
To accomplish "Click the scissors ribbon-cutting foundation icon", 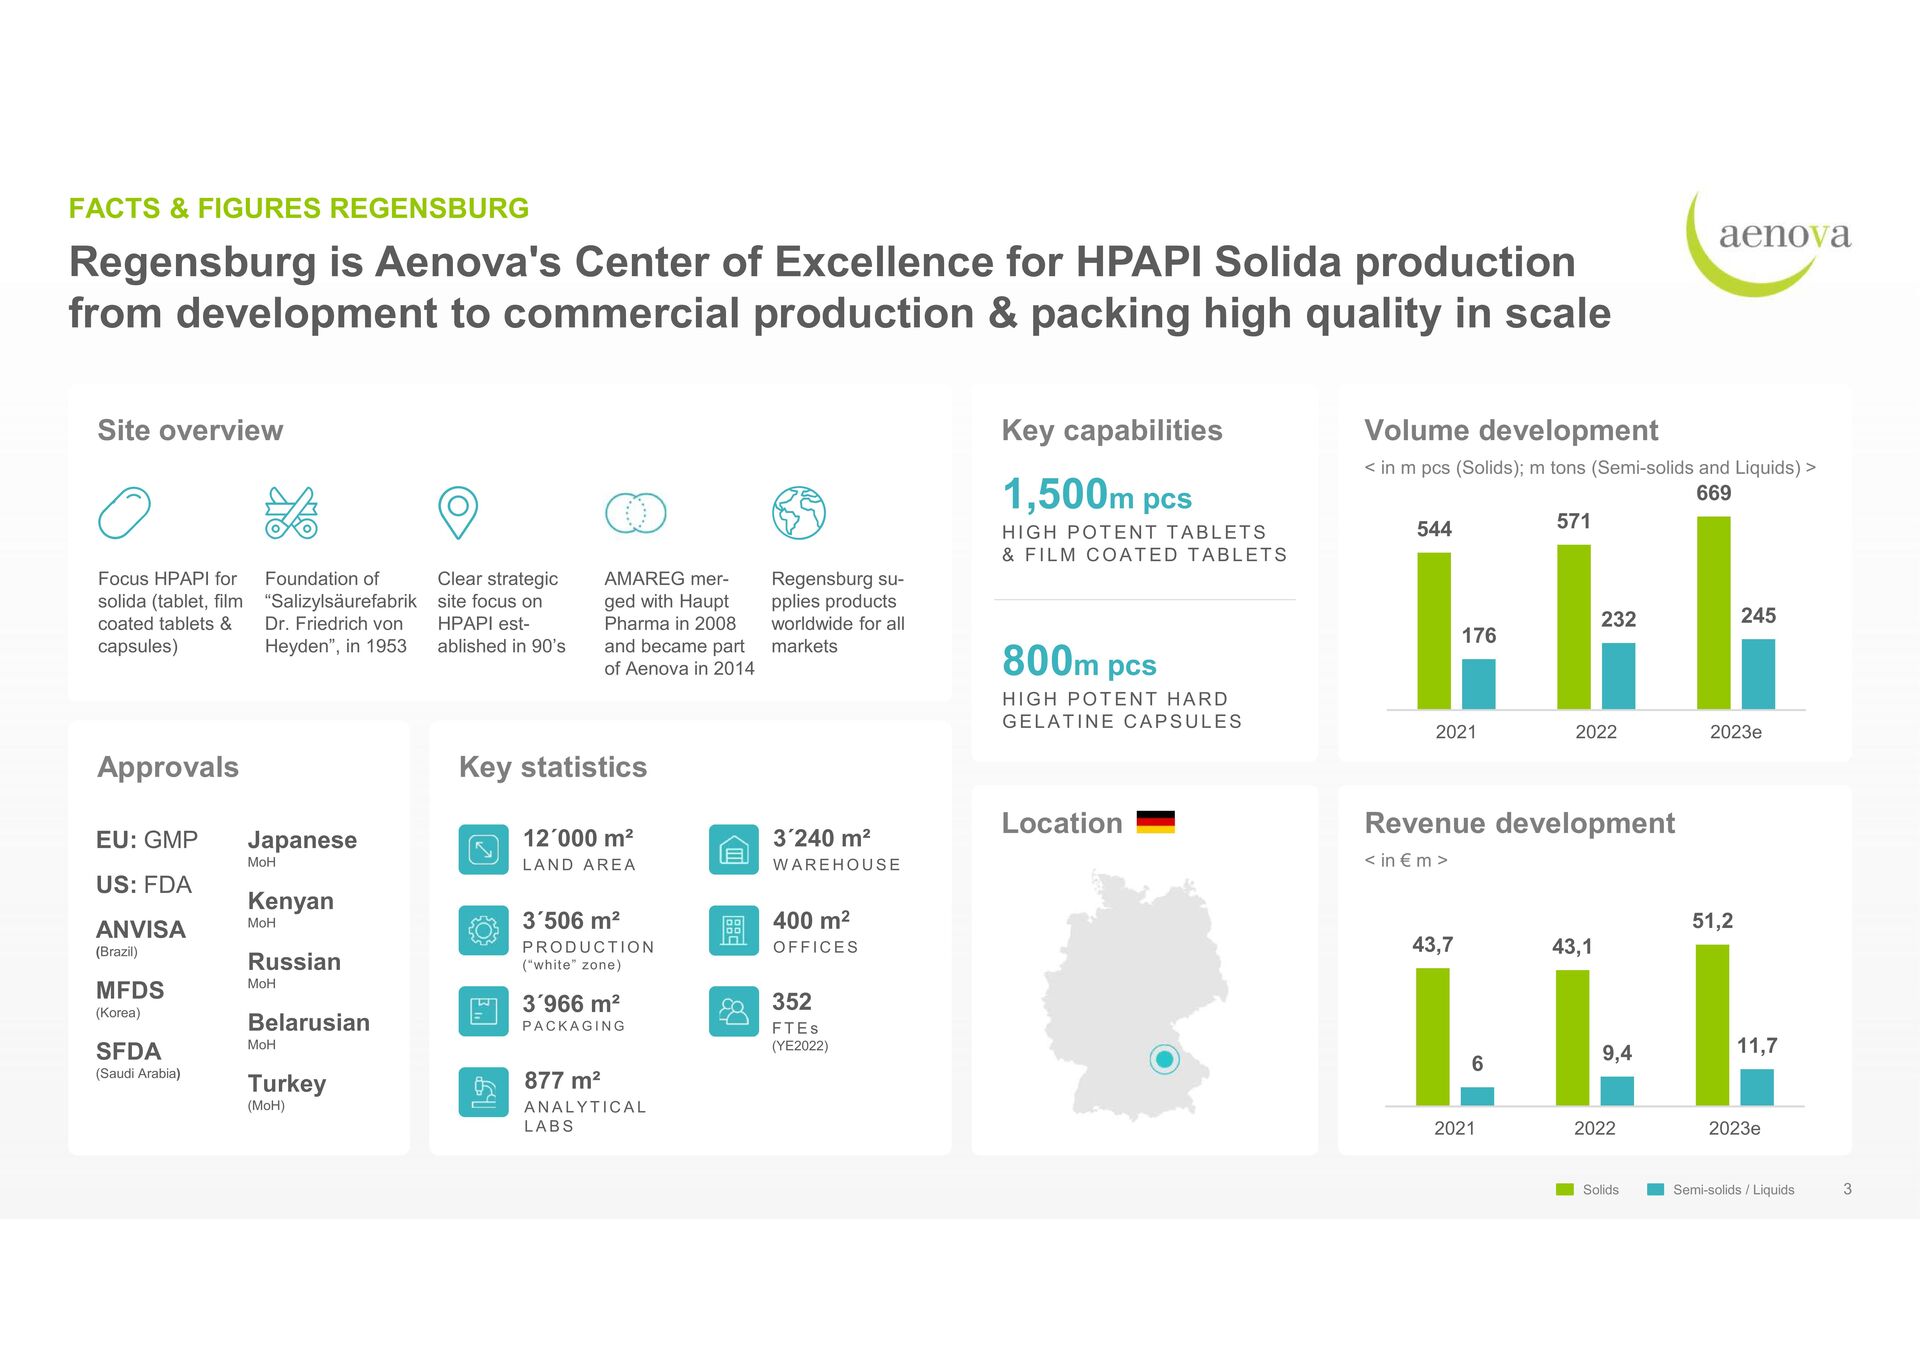I will click(x=291, y=513).
